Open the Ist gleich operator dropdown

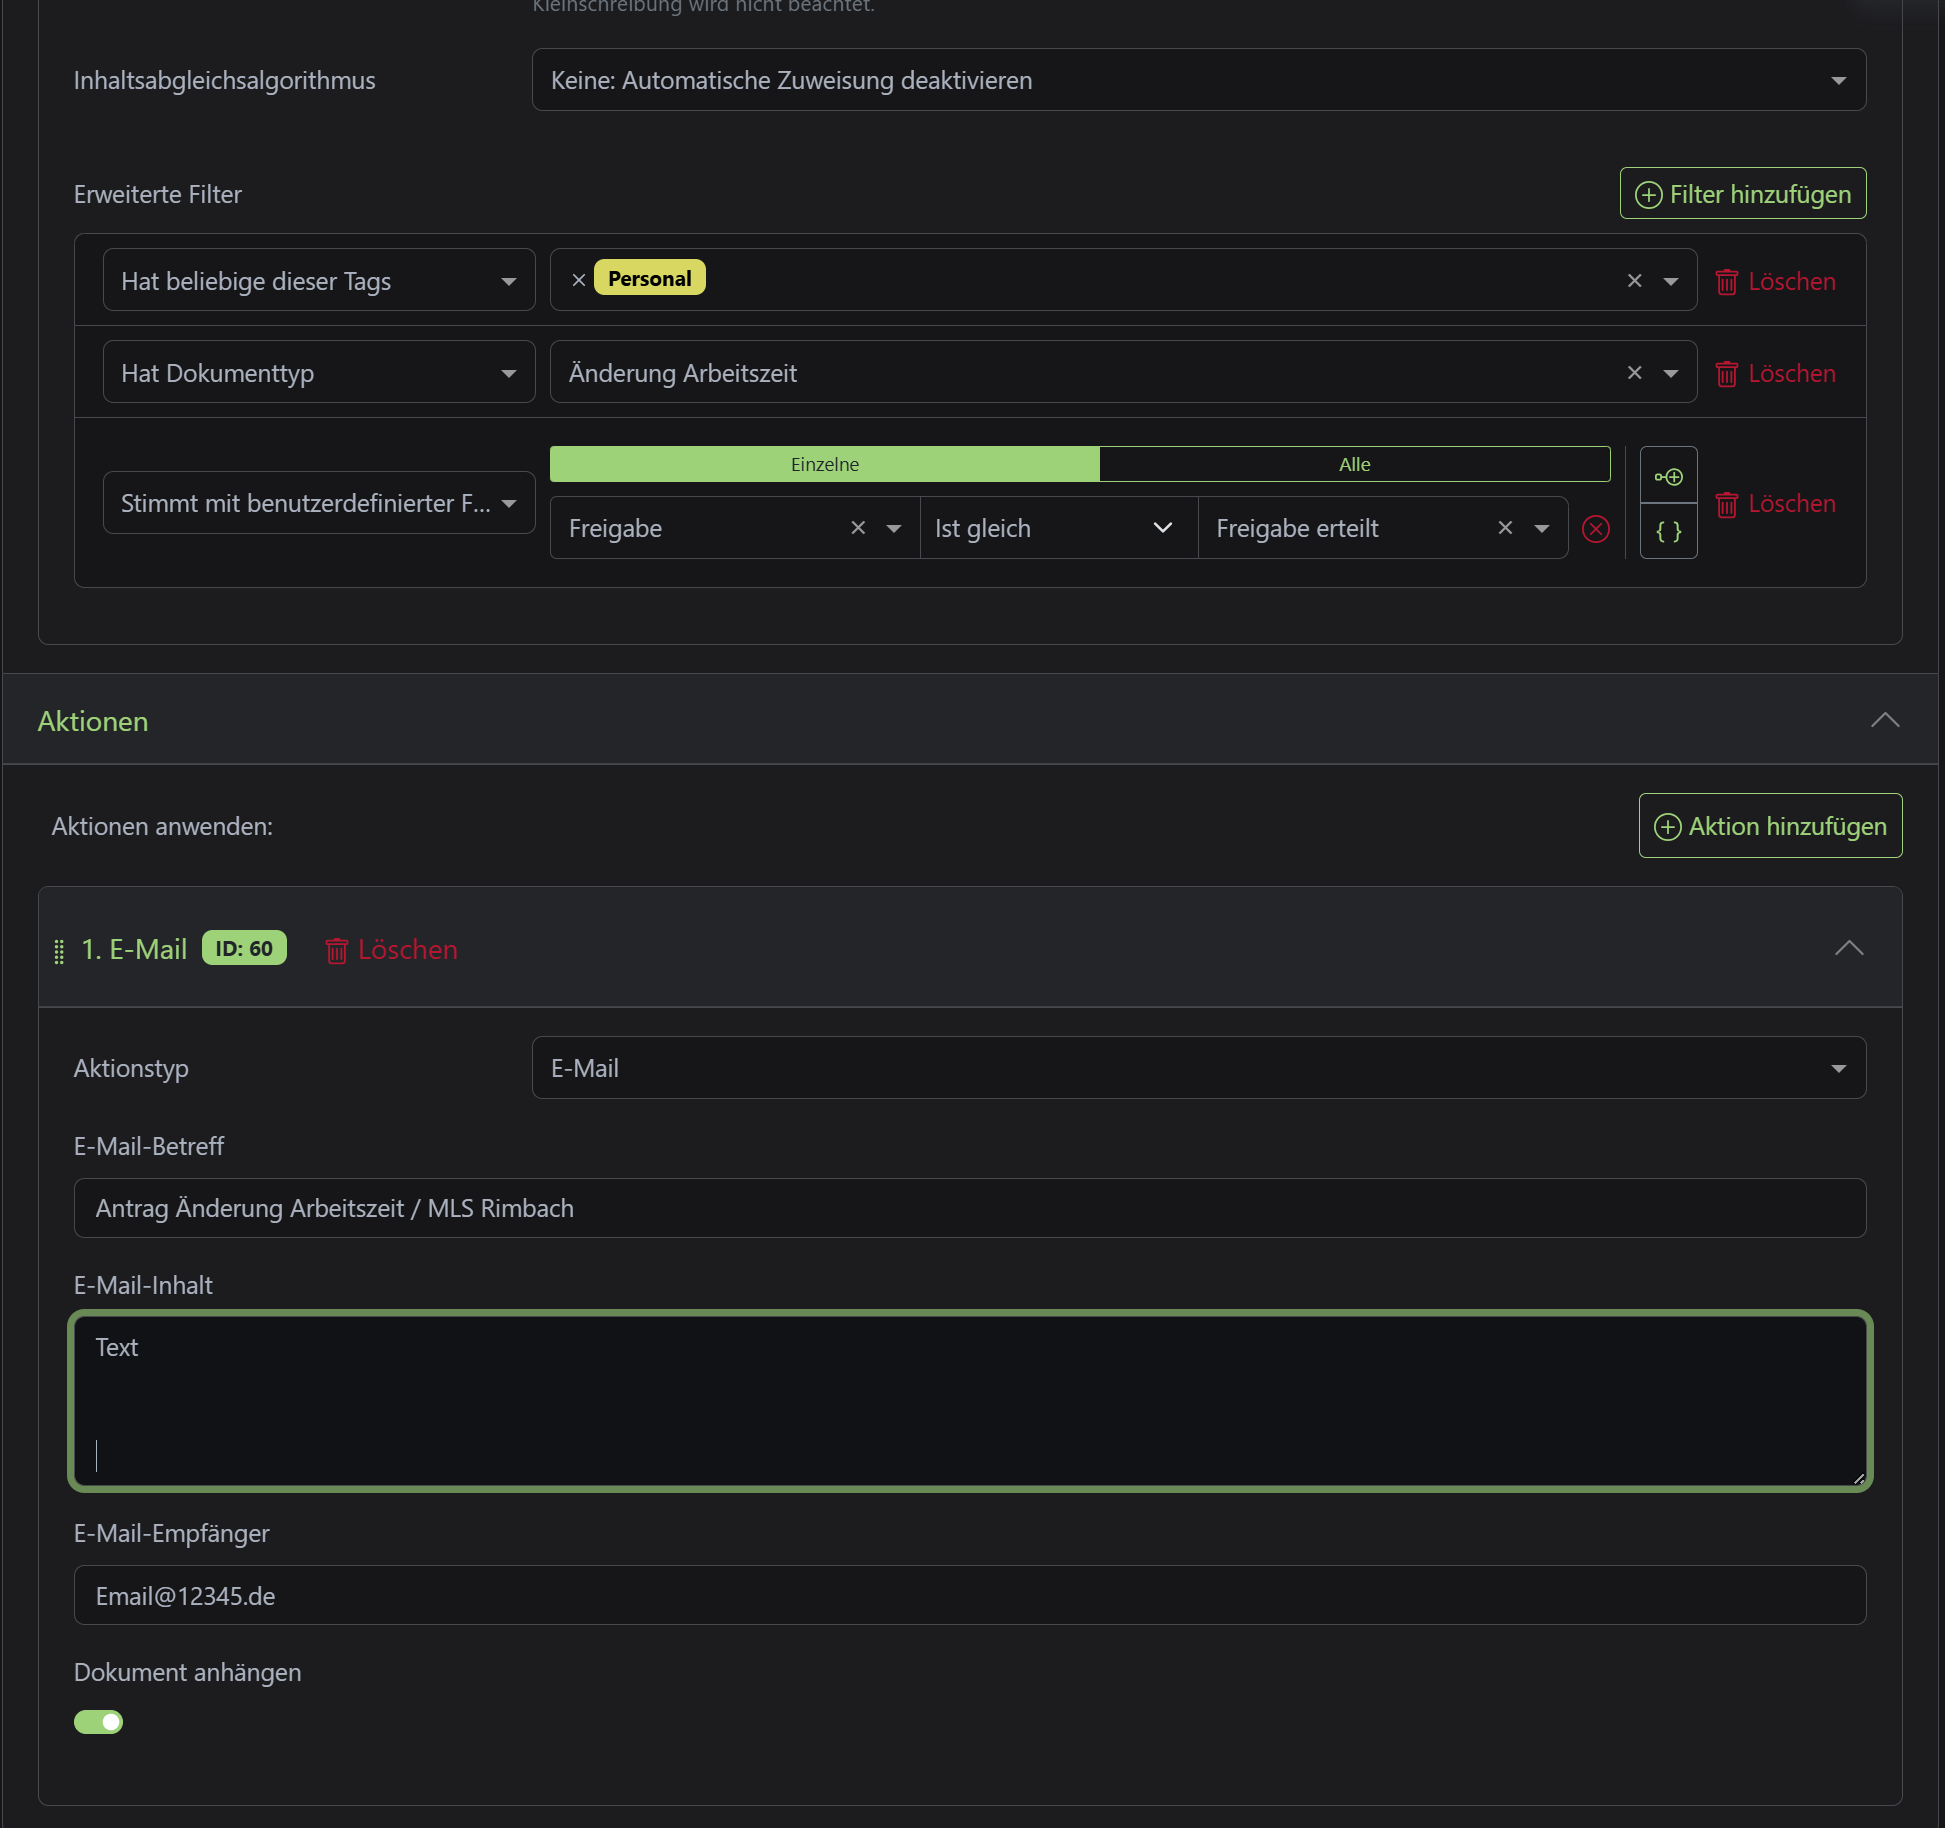point(1057,527)
